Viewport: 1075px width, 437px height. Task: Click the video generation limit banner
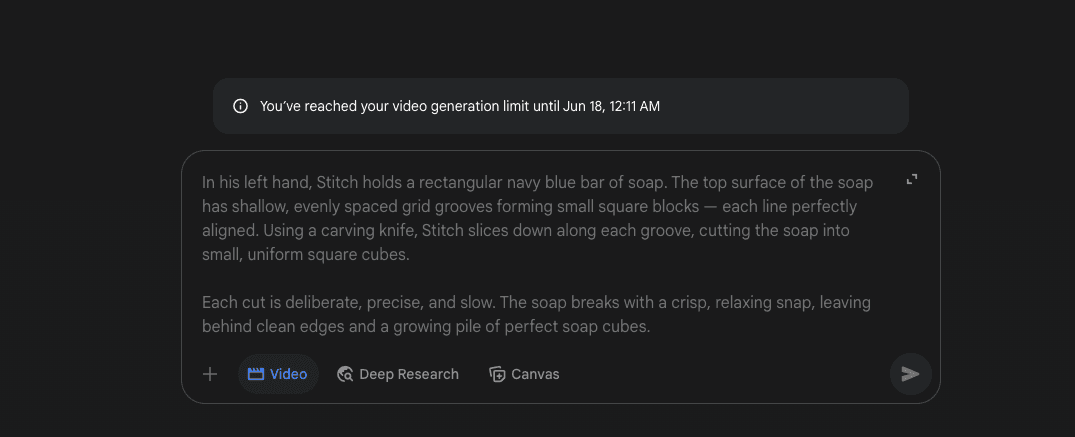pos(561,106)
